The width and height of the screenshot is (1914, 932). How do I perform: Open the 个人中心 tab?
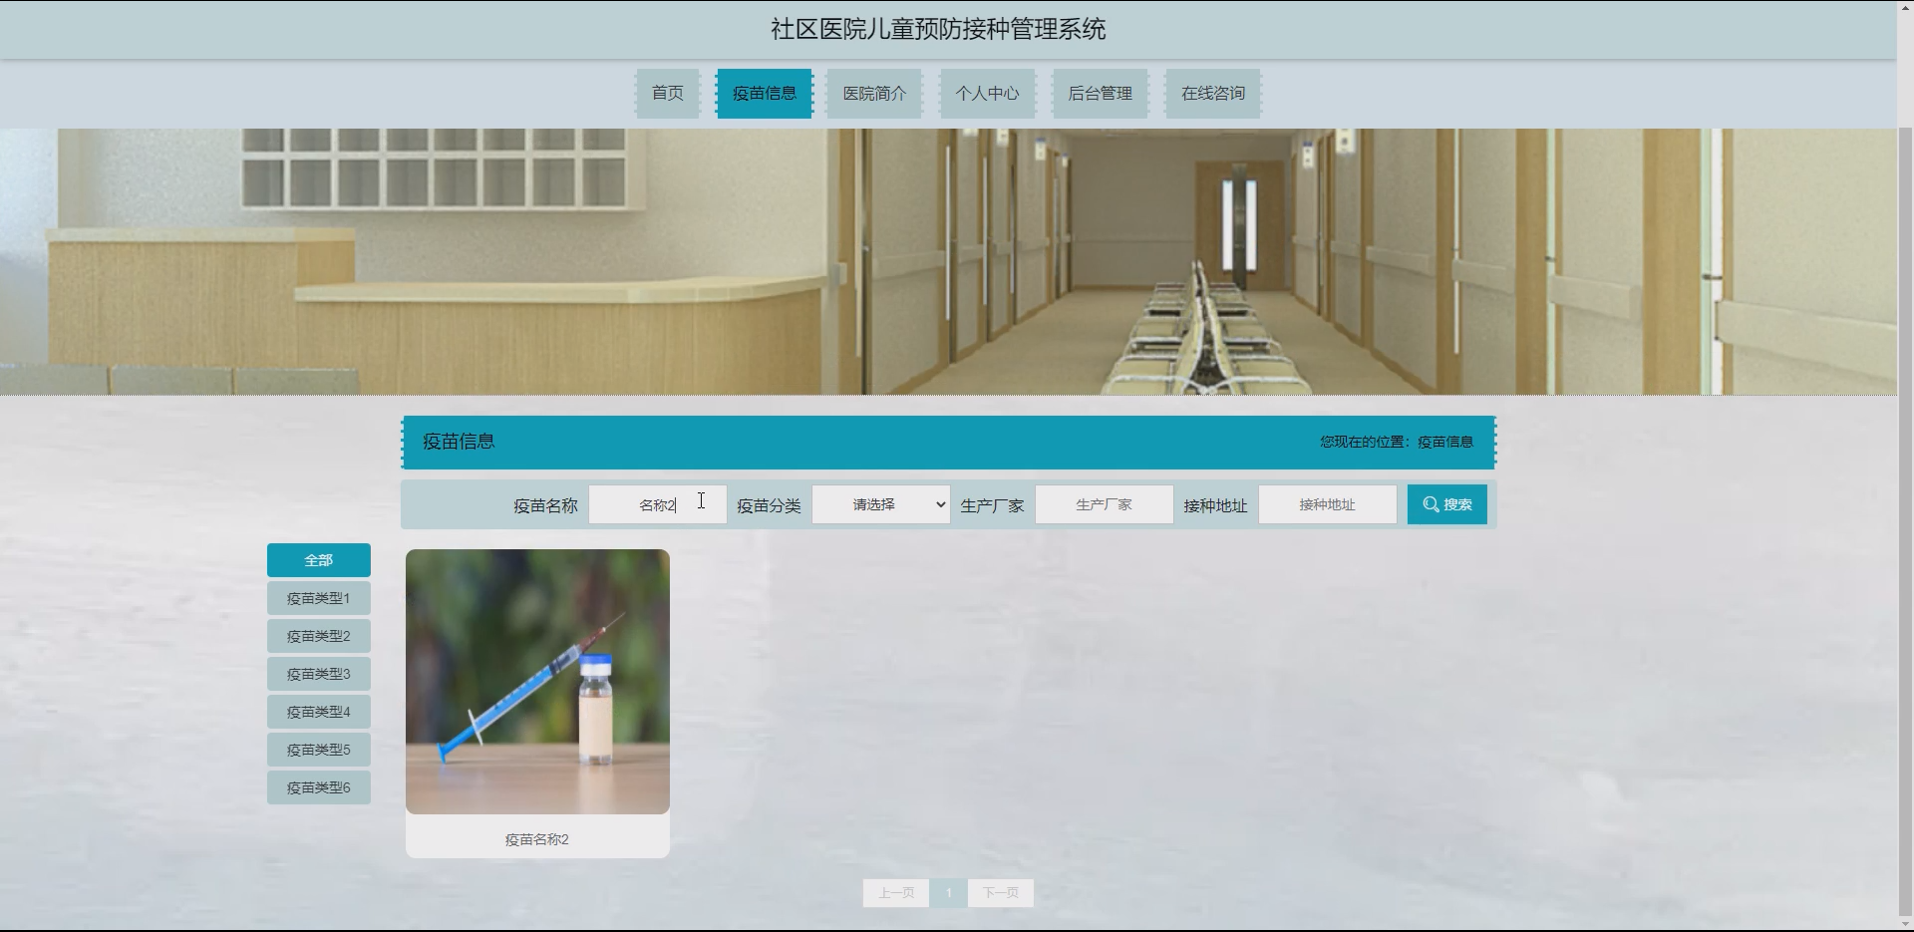[x=987, y=93]
